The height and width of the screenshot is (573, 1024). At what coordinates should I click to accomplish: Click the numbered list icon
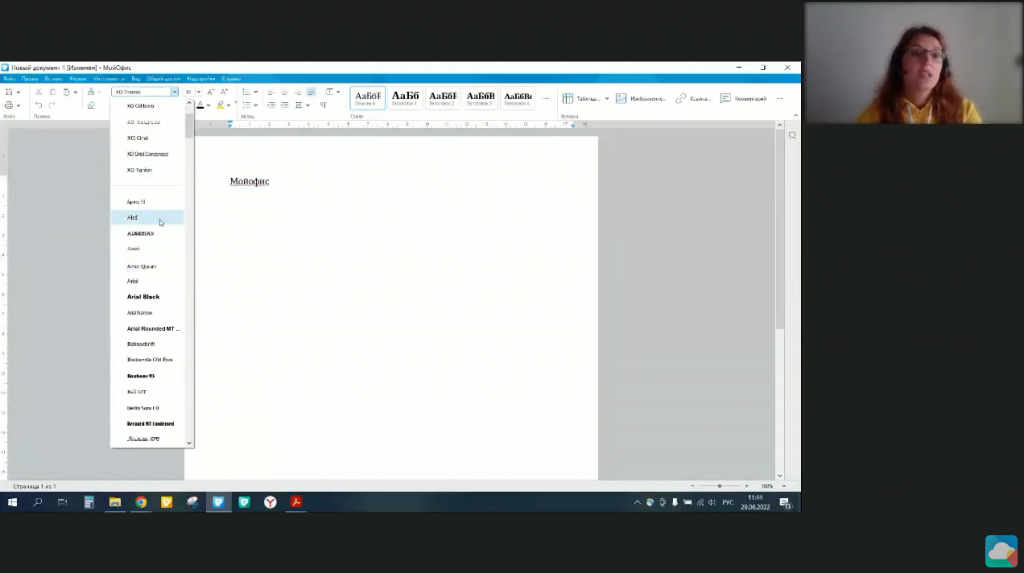(x=246, y=105)
